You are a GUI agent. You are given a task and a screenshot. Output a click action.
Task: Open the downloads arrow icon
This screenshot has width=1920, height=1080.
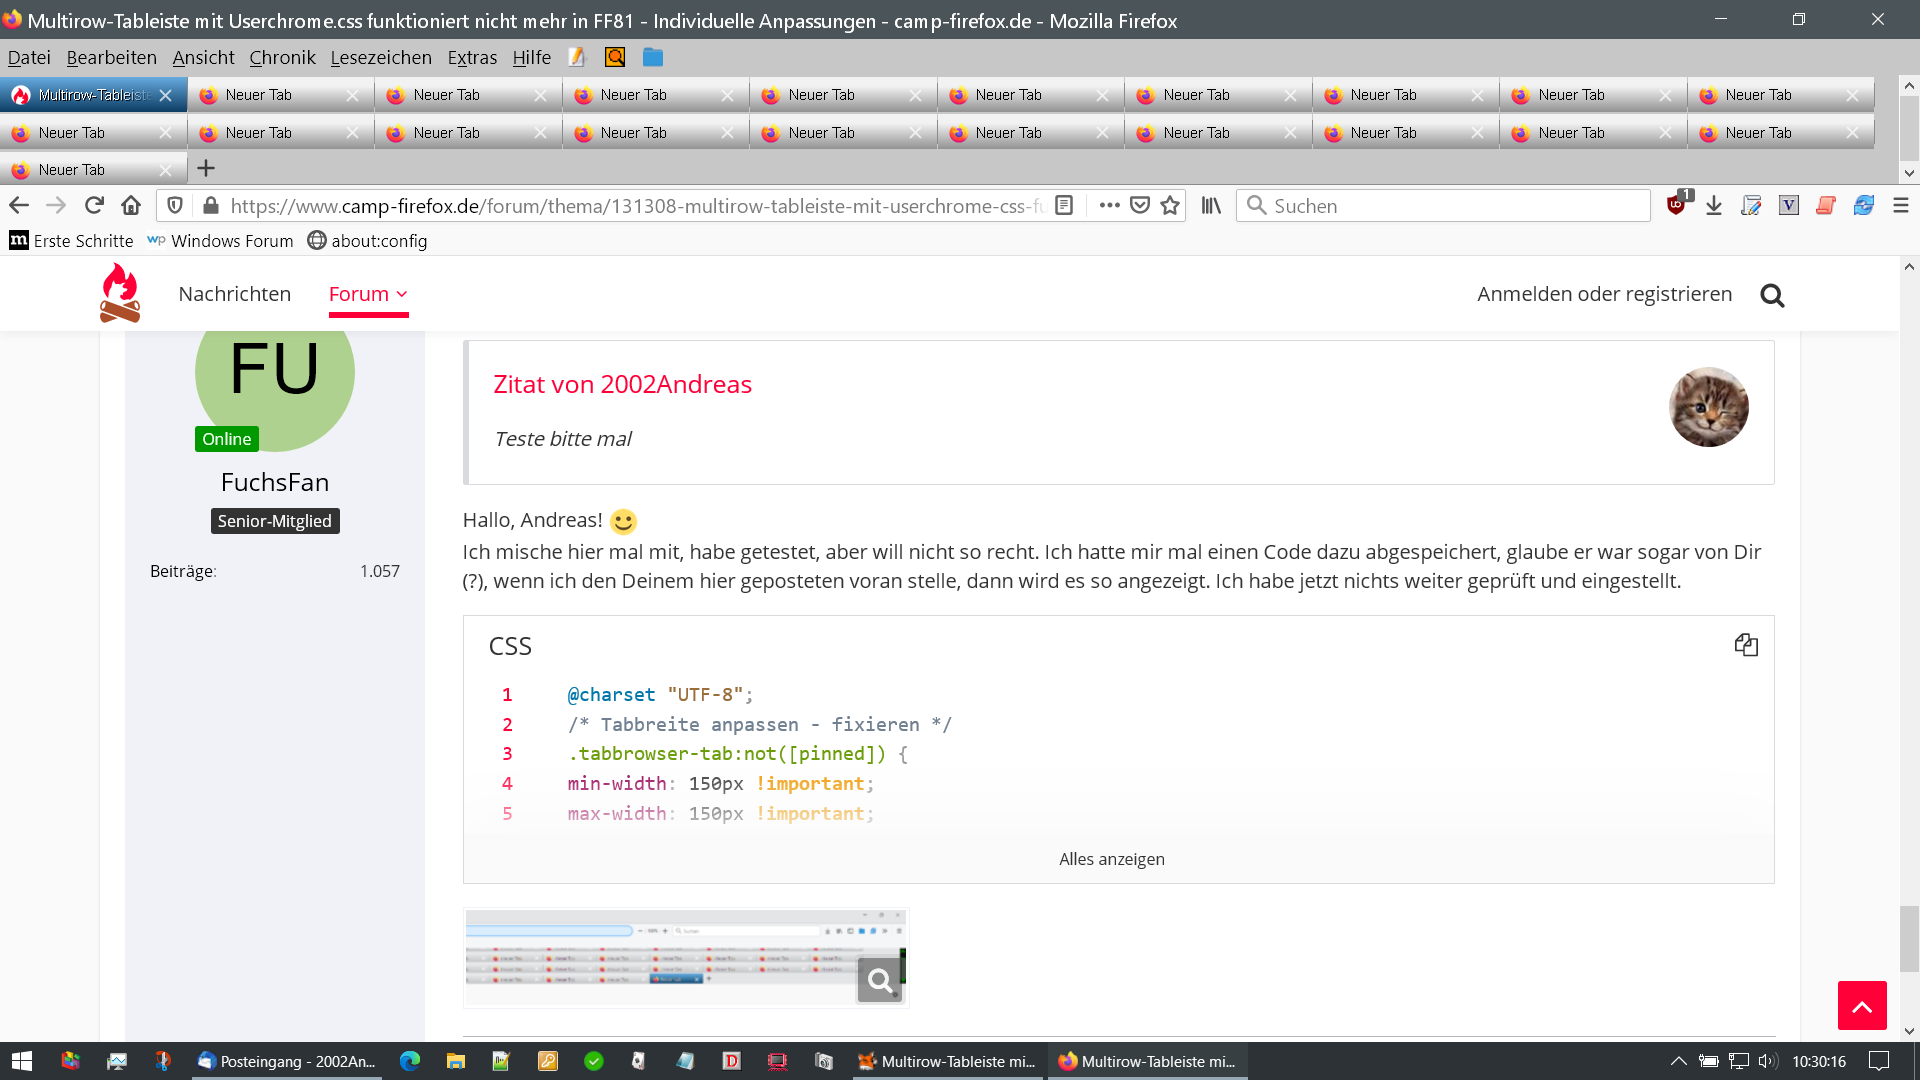(x=1714, y=205)
